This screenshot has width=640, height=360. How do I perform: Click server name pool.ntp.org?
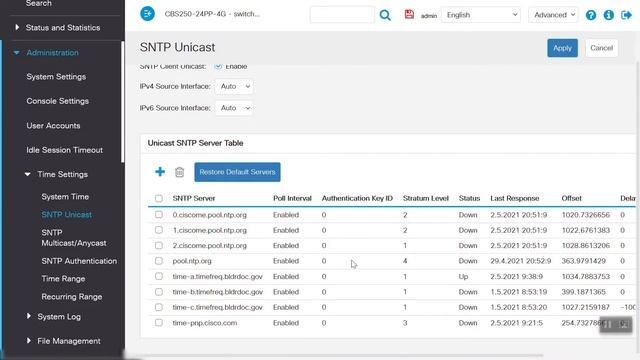pyautogui.click(x=192, y=261)
